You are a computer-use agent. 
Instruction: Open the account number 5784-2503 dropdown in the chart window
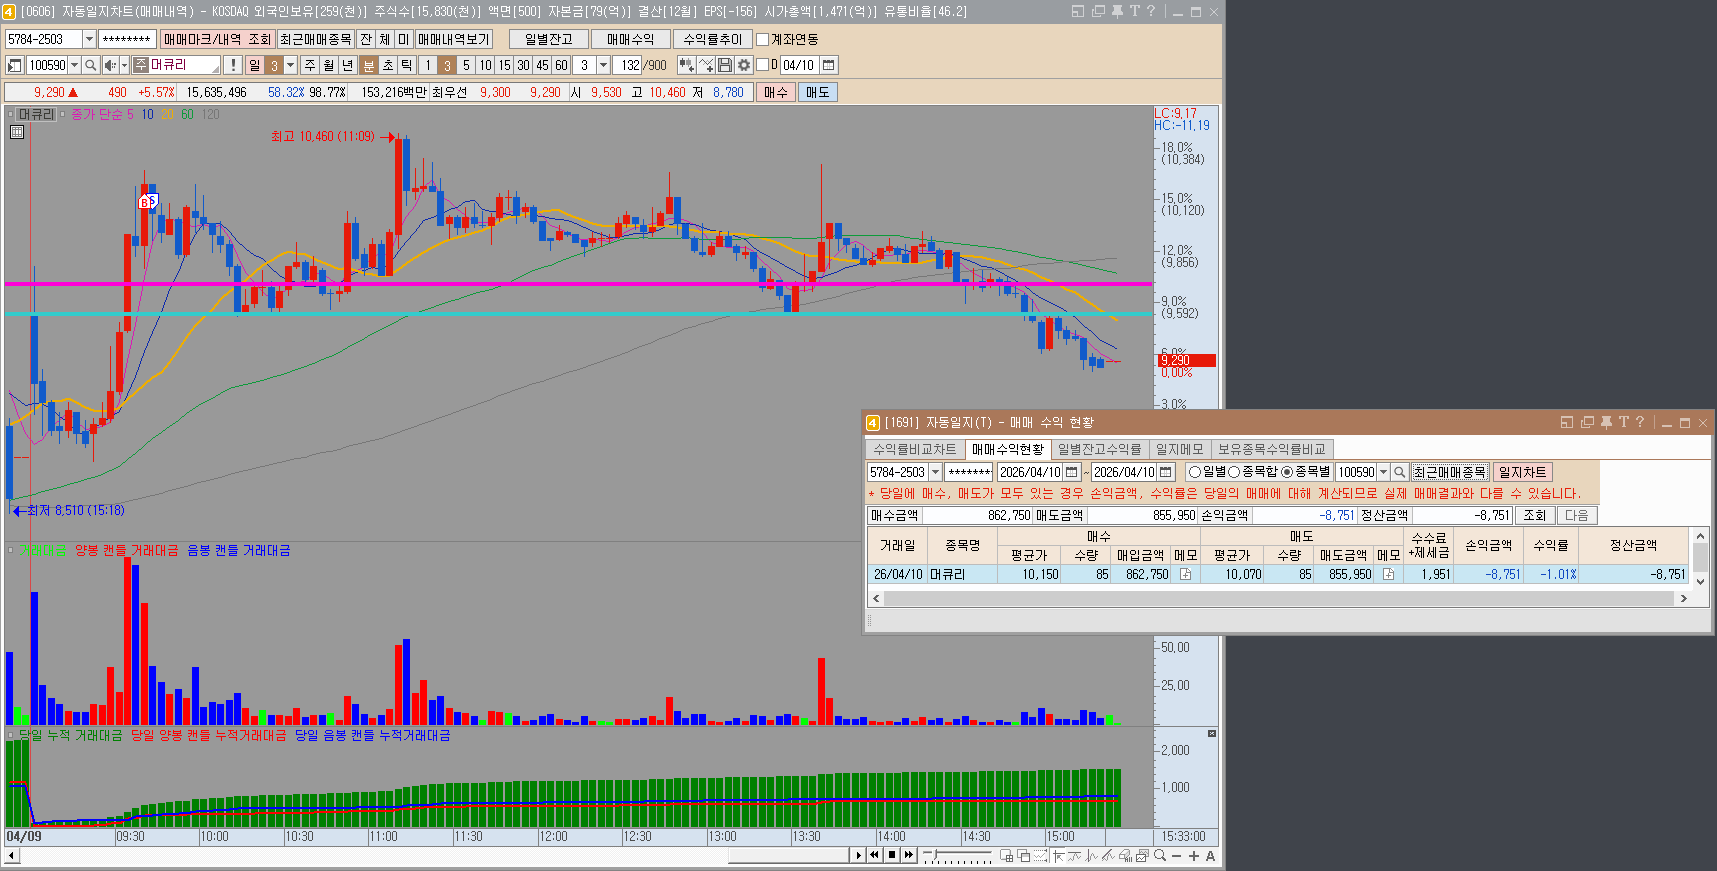89,39
